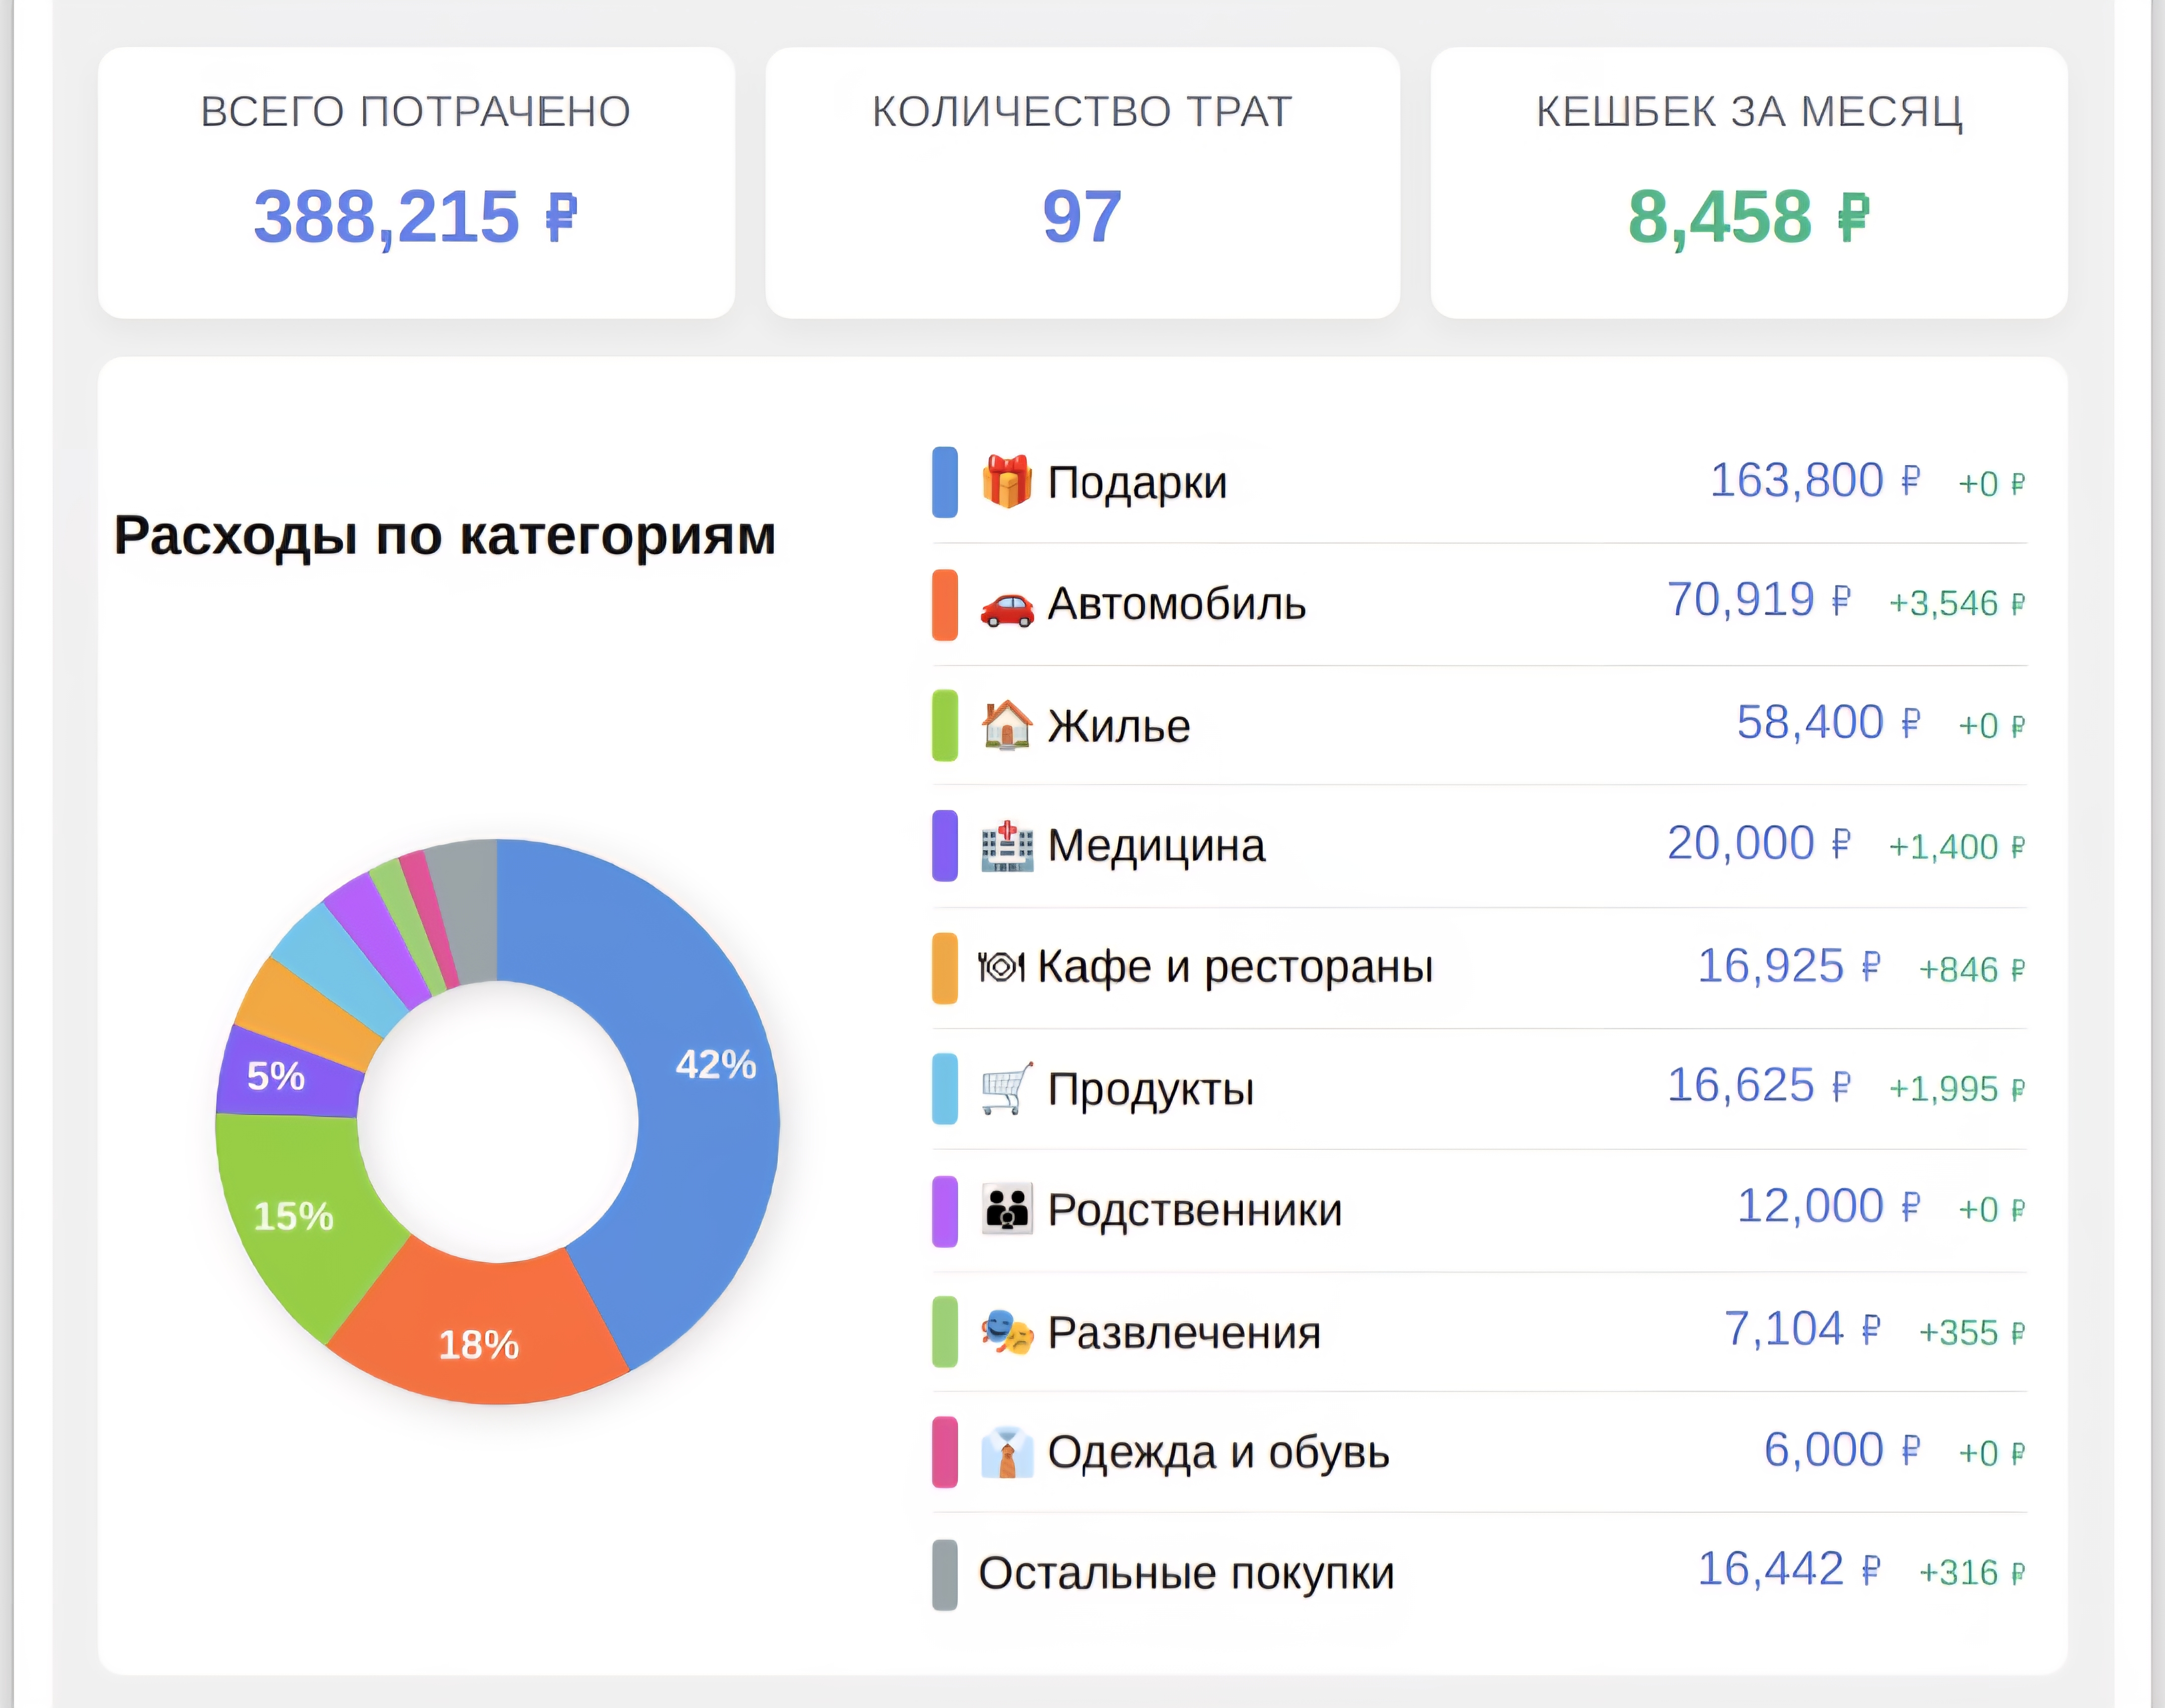Screen dimensions: 2165x1708
Task: Click the shirt icon beside Одежда и обувь
Action: 1006,1452
